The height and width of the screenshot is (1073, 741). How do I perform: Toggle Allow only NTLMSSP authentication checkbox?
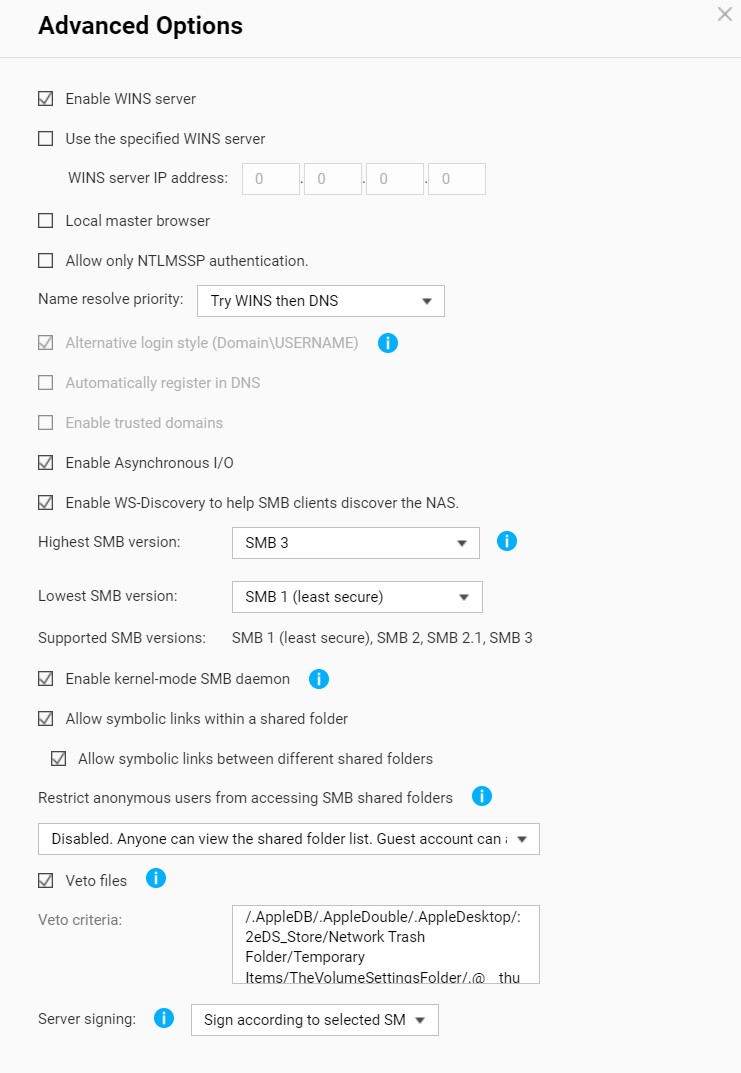tap(46, 260)
